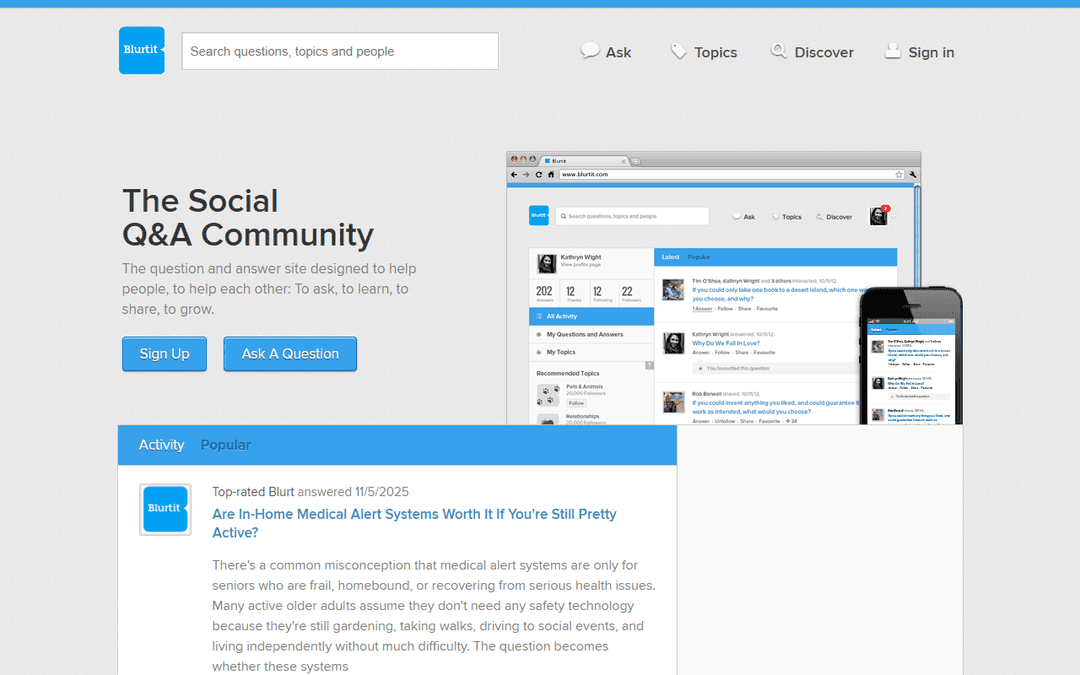Open the Topics menu item
1080x675 pixels.
coord(715,52)
